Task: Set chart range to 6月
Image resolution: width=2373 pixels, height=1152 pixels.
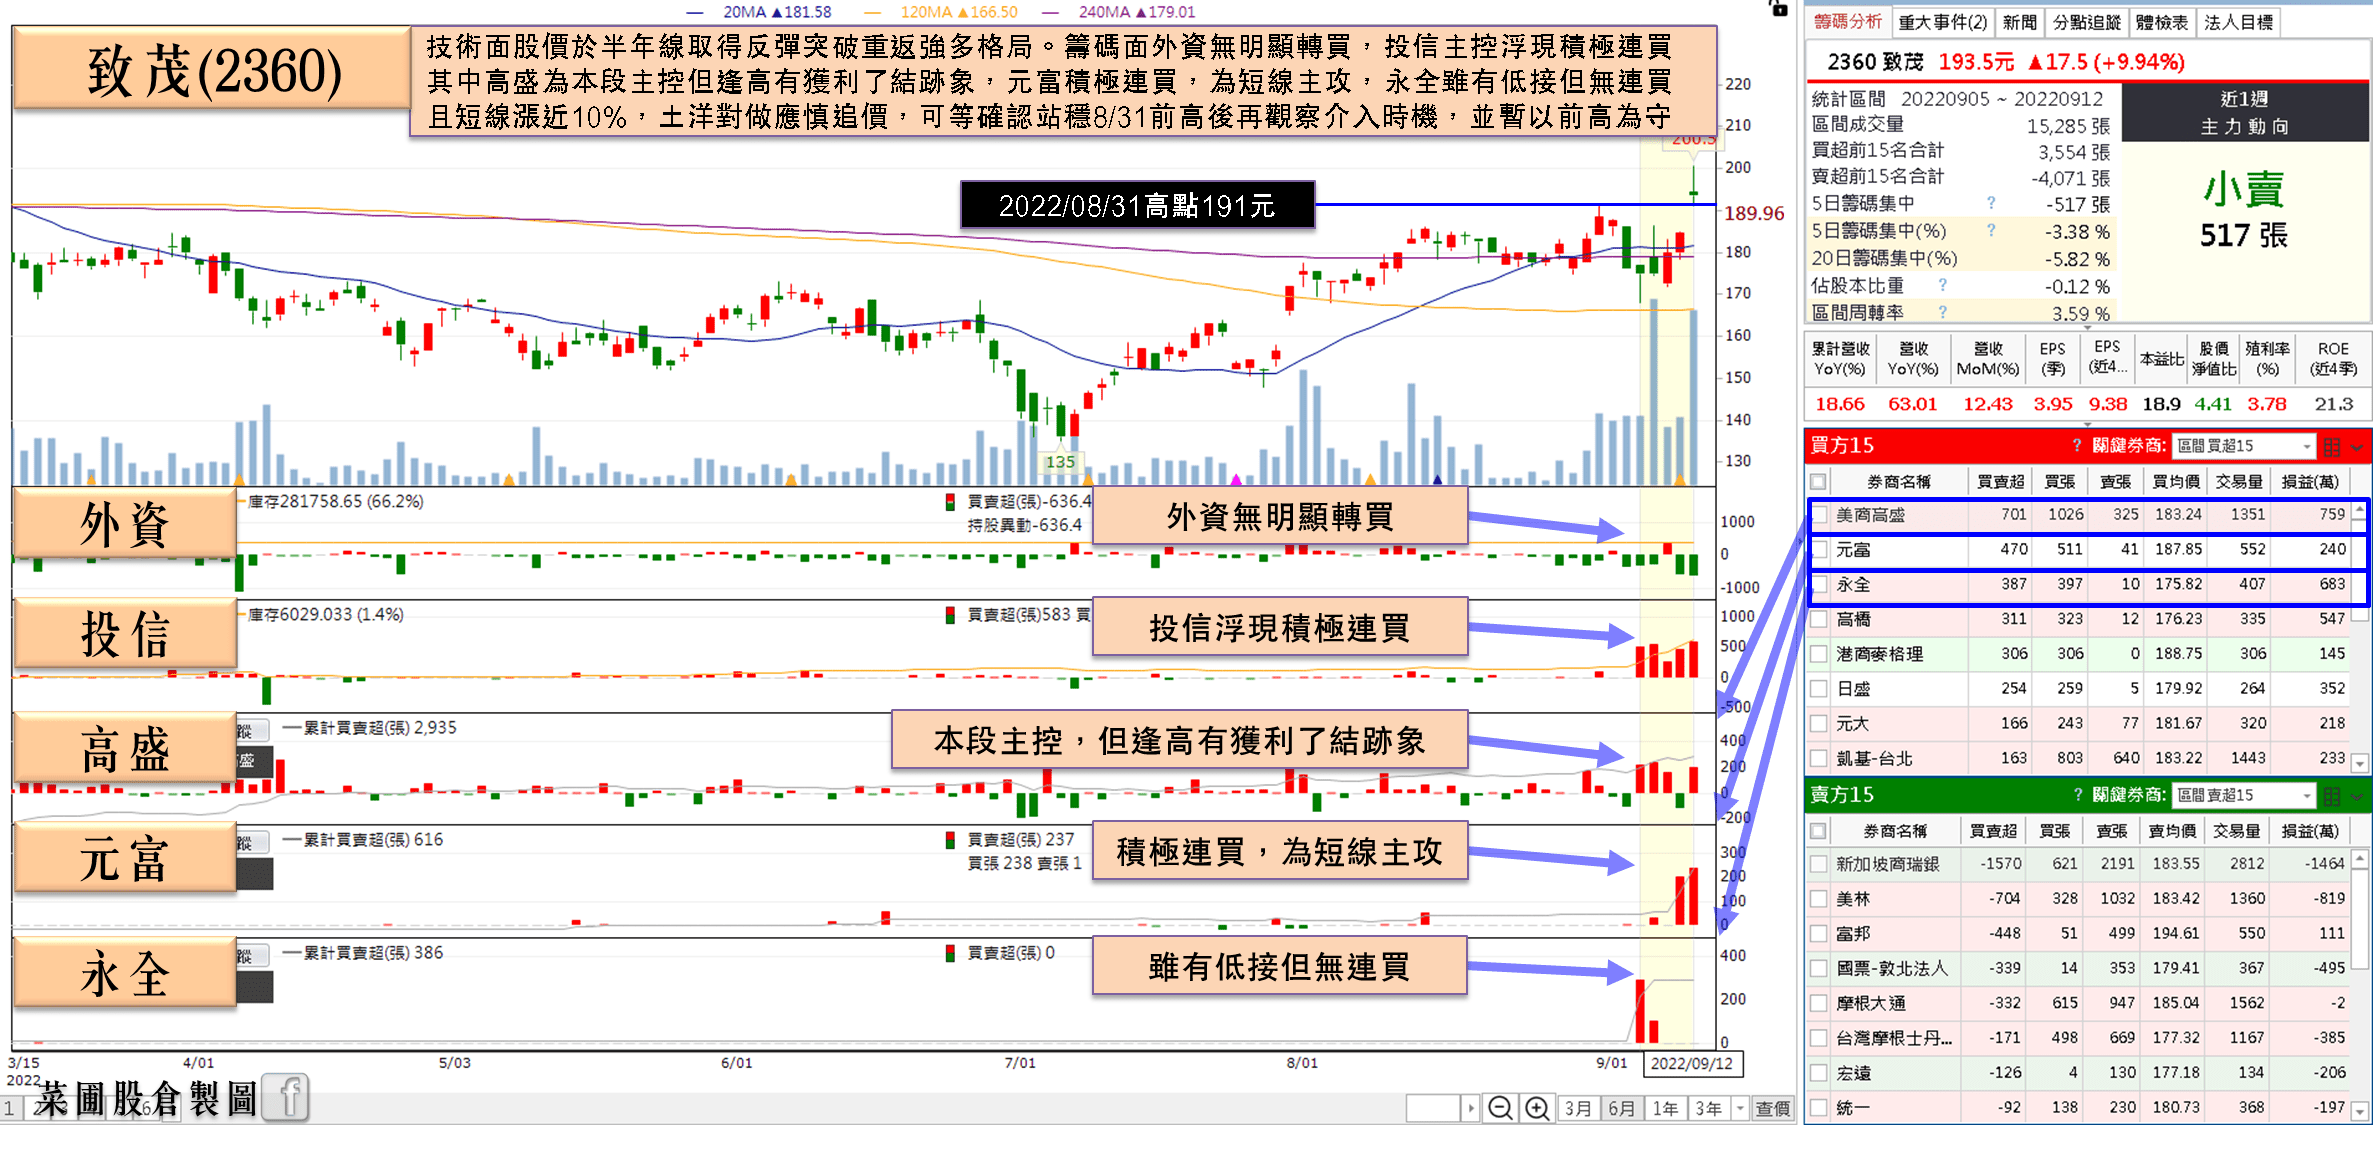Action: (x=1622, y=1108)
